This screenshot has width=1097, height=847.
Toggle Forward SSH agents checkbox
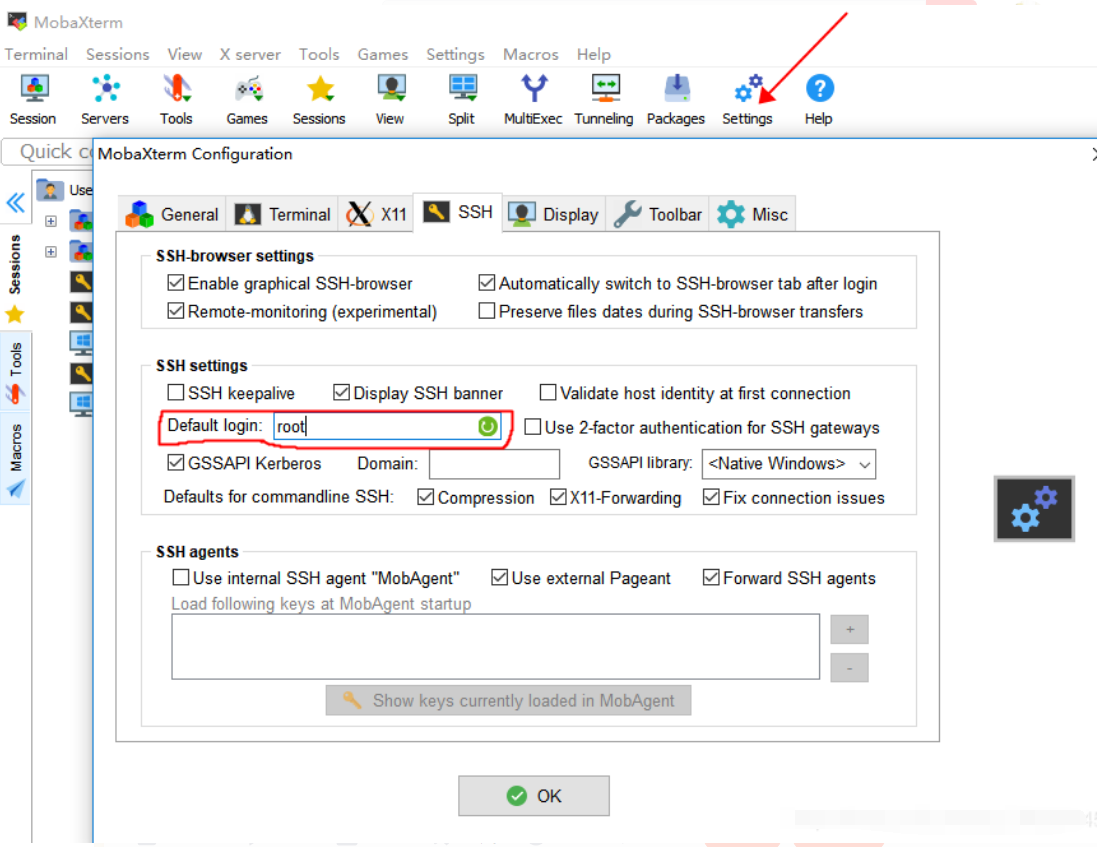[x=711, y=577]
